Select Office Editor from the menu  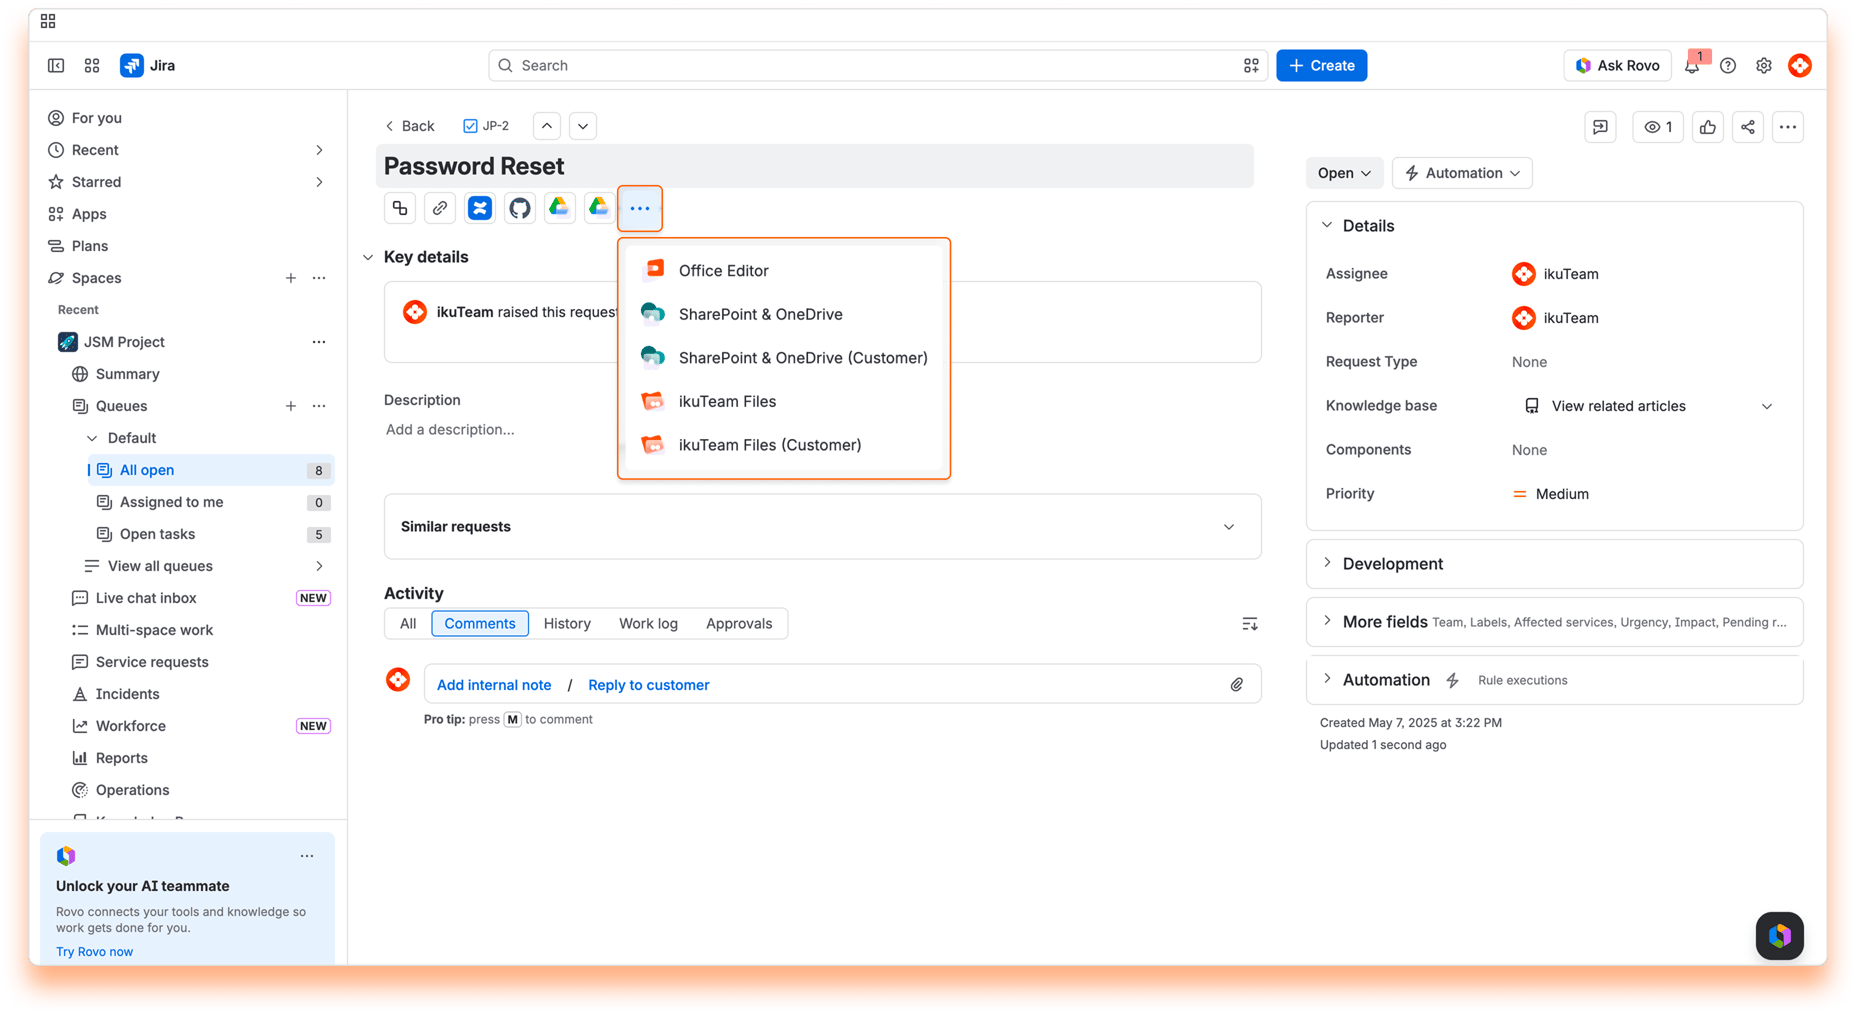784,270
